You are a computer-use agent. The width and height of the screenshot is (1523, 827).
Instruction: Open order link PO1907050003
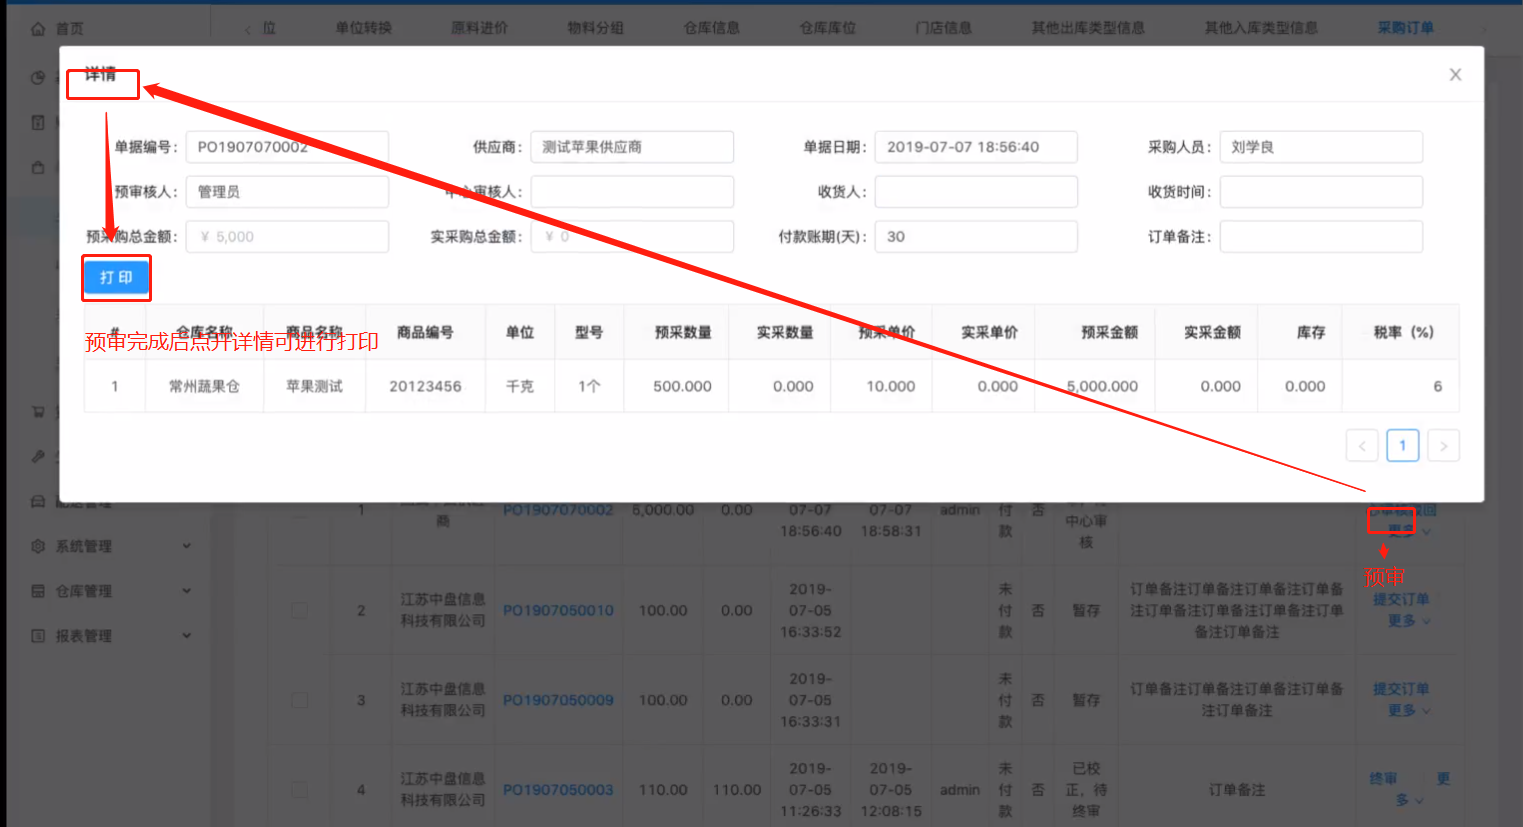(x=558, y=790)
